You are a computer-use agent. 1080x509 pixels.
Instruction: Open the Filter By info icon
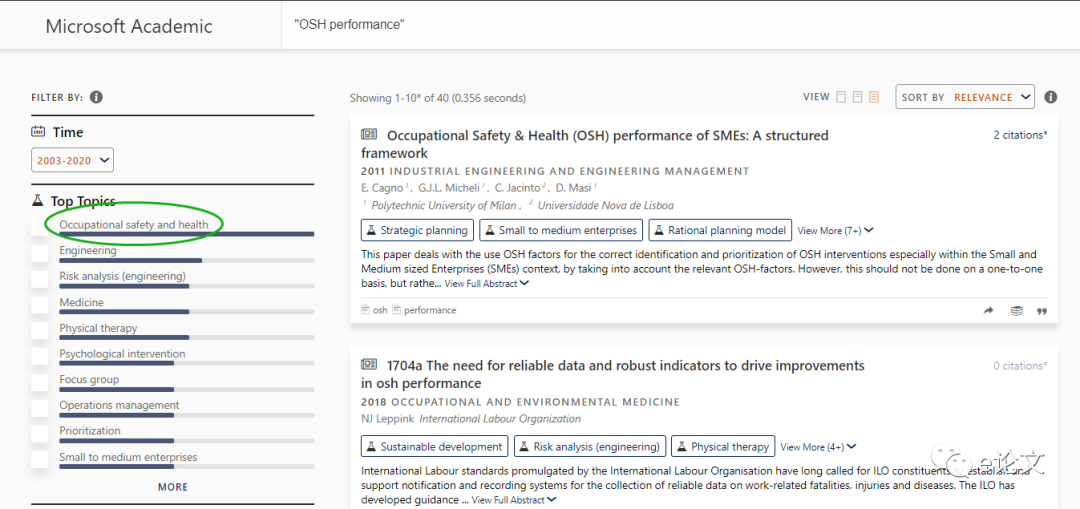pyautogui.click(x=96, y=97)
